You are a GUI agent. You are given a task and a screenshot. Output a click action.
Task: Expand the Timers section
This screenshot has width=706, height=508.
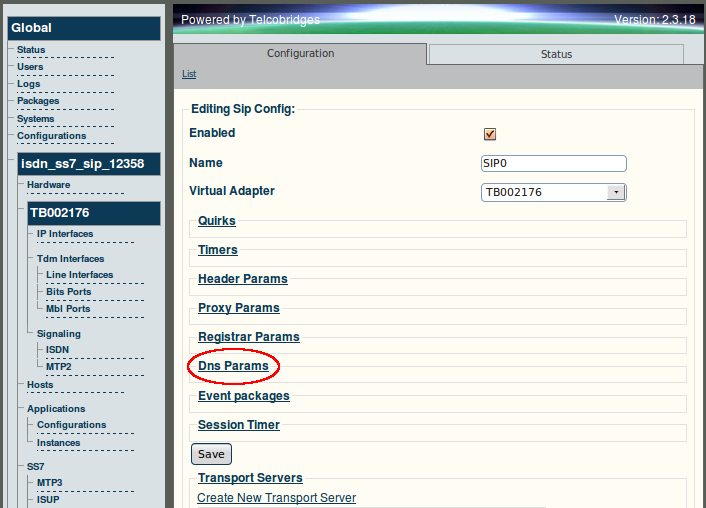[217, 249]
